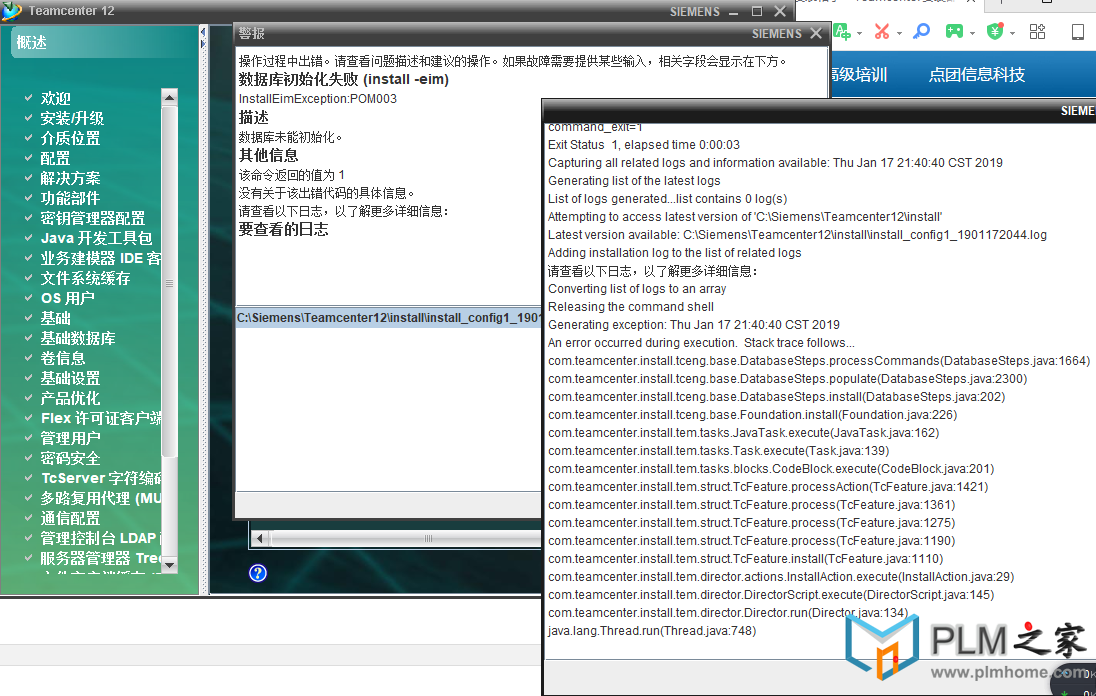Select the 多路复用代理 step
The height and width of the screenshot is (696, 1096).
pos(101,499)
